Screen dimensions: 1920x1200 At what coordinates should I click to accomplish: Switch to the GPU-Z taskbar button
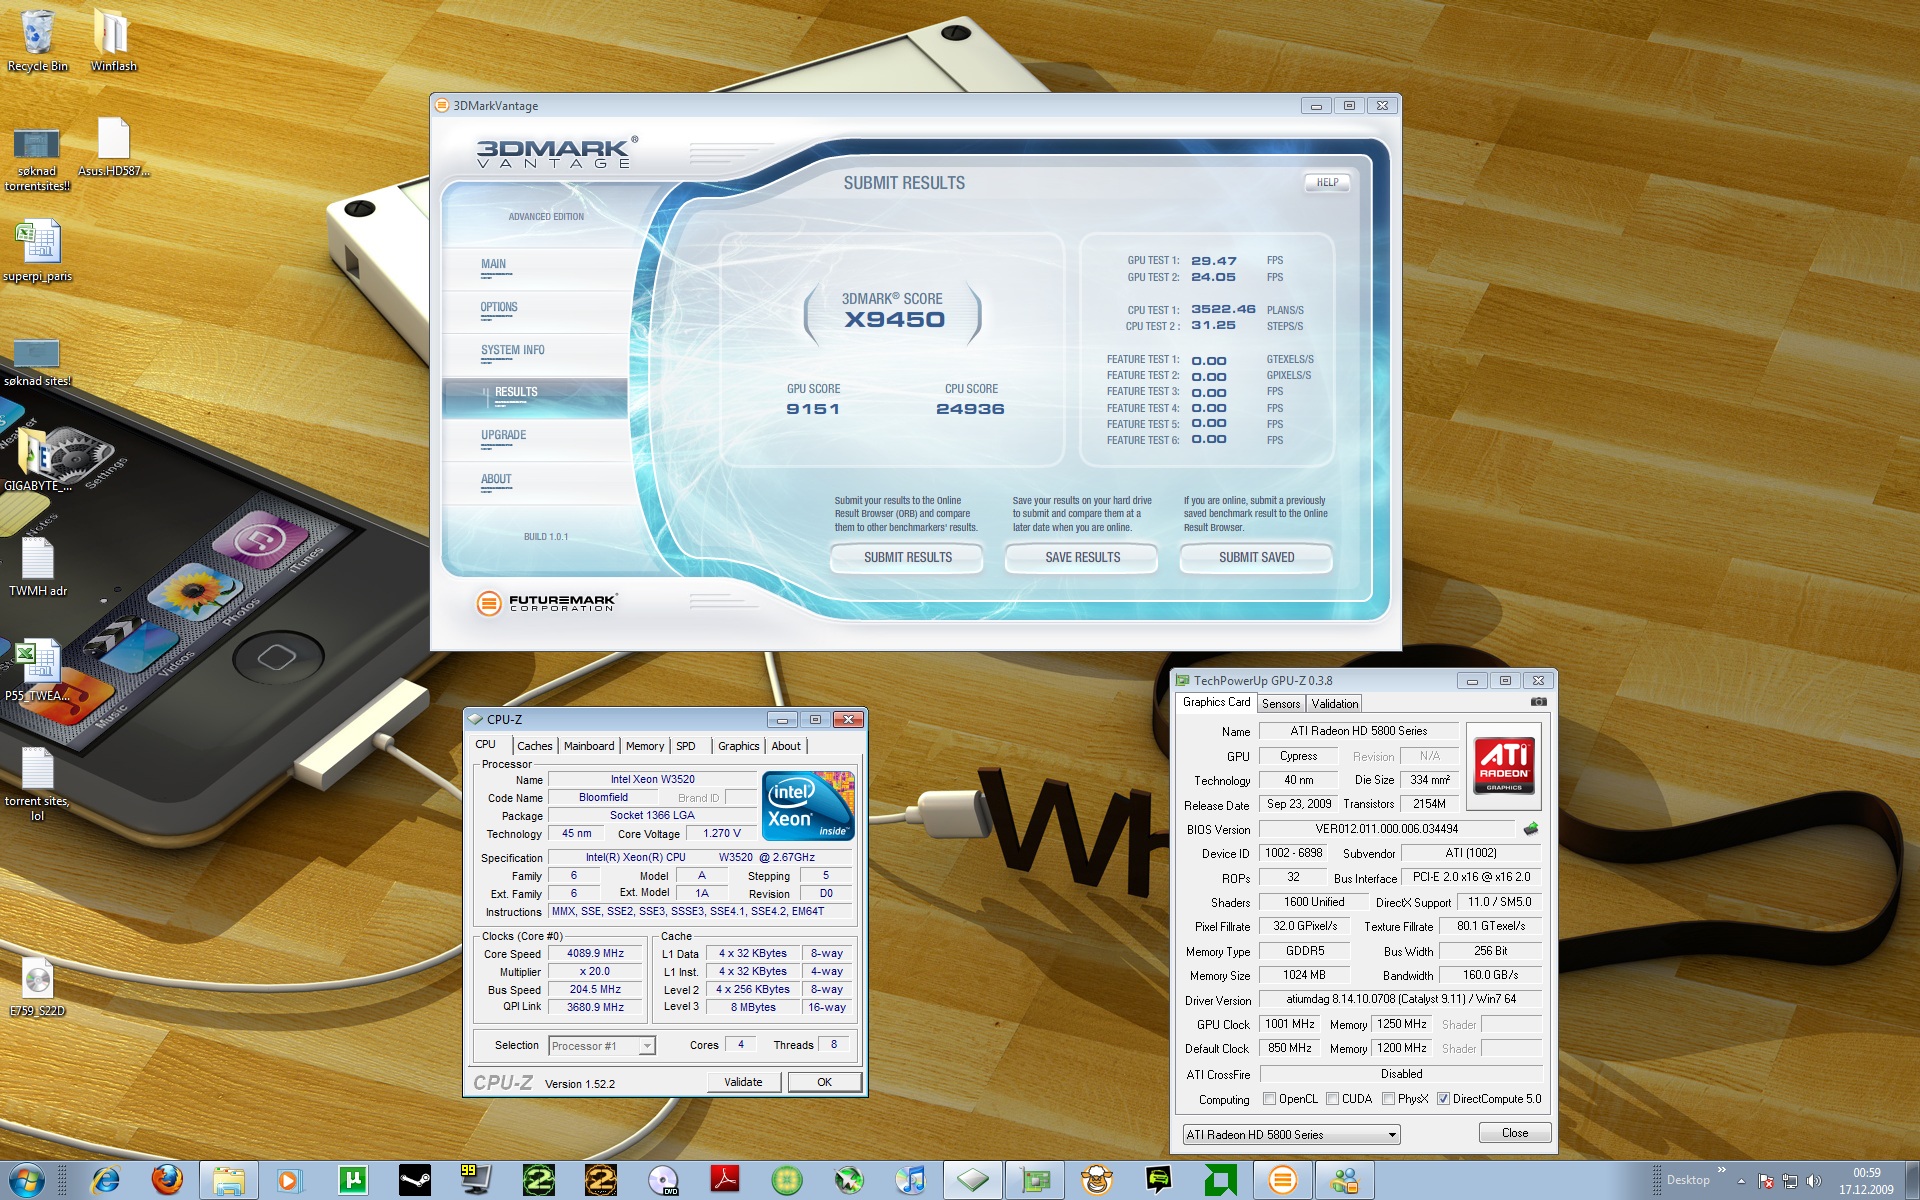[1035, 1180]
